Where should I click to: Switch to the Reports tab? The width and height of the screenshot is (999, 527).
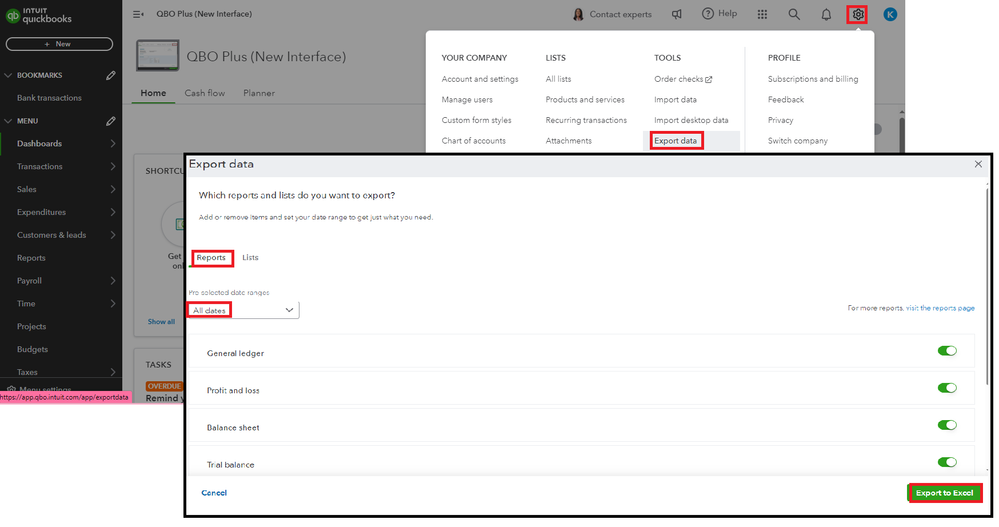point(211,257)
